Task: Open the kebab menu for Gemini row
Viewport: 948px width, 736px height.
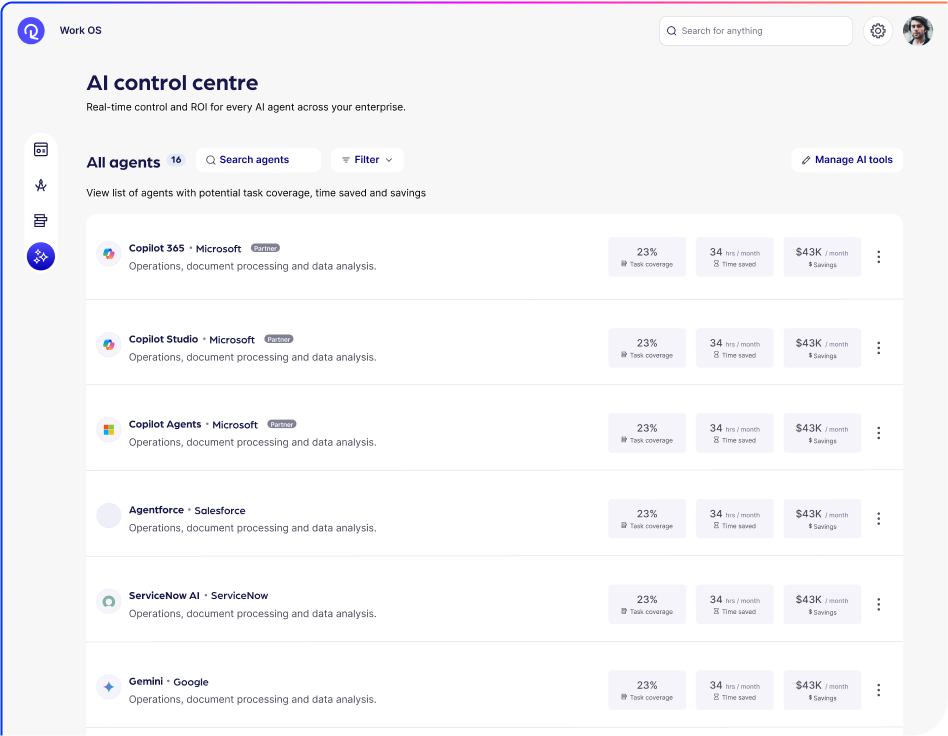Action: 878,690
